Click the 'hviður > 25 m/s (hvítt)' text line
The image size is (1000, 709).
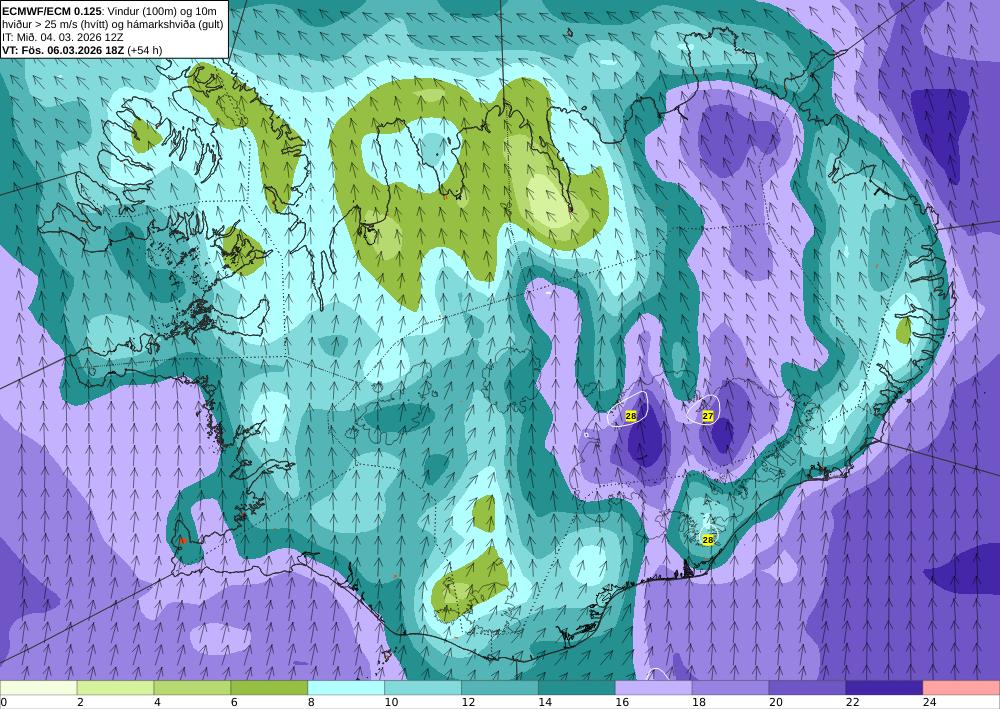tap(113, 24)
